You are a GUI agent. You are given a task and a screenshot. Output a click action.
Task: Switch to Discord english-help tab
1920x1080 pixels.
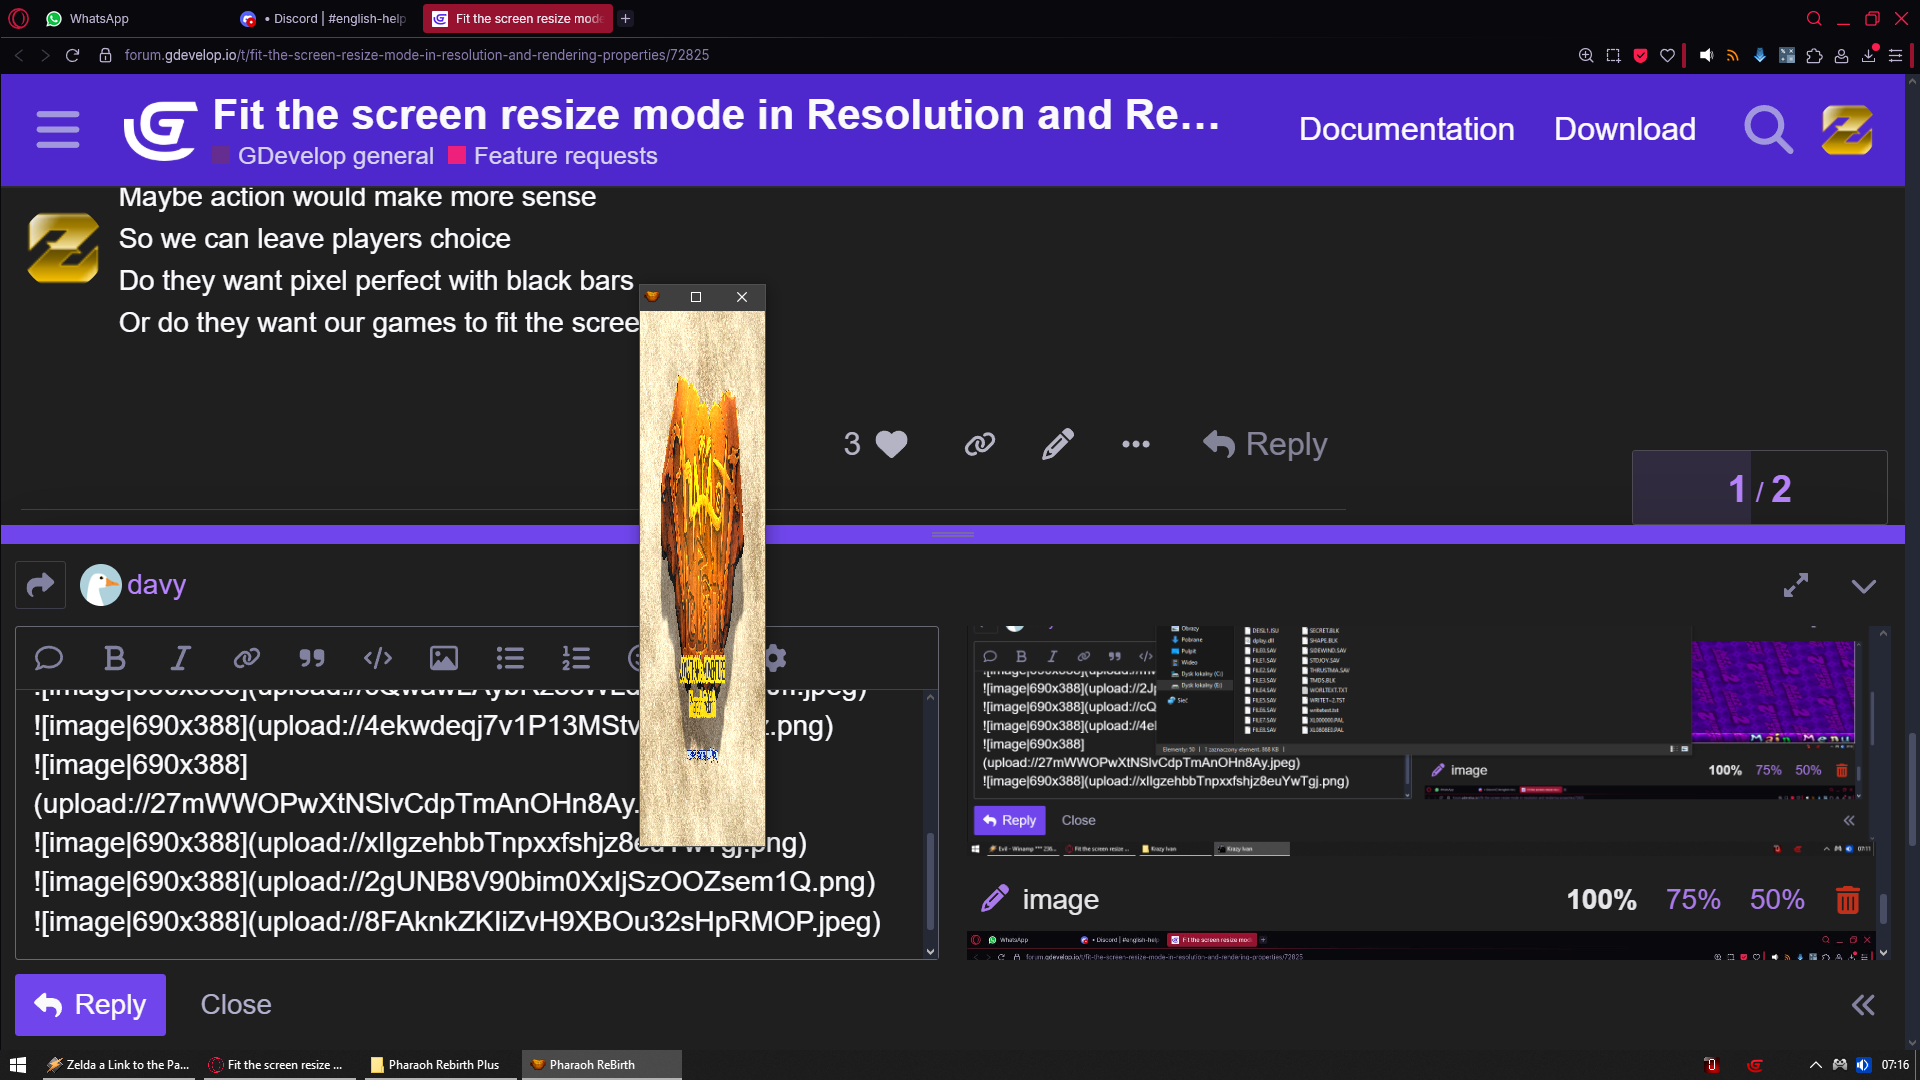(x=328, y=19)
